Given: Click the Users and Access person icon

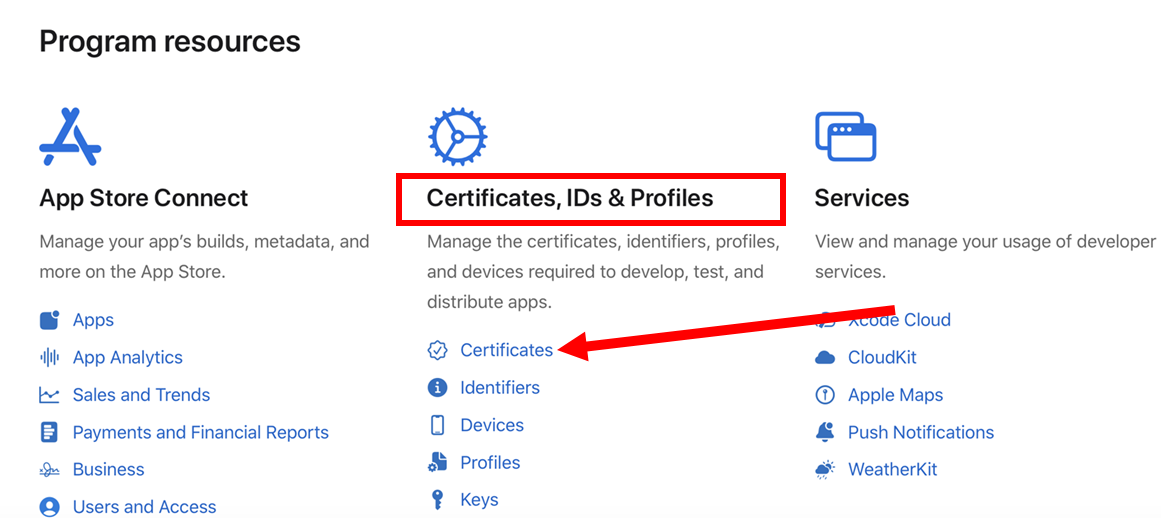Looking at the screenshot, I should coord(49,507).
